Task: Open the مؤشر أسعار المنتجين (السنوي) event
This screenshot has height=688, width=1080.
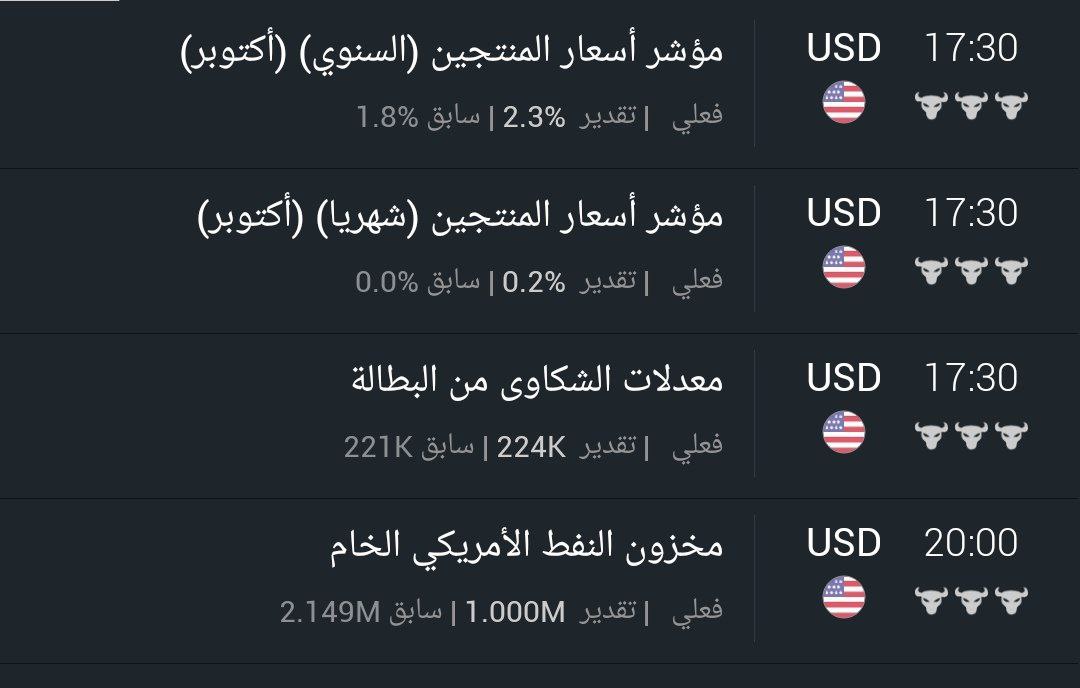Action: pos(452,51)
